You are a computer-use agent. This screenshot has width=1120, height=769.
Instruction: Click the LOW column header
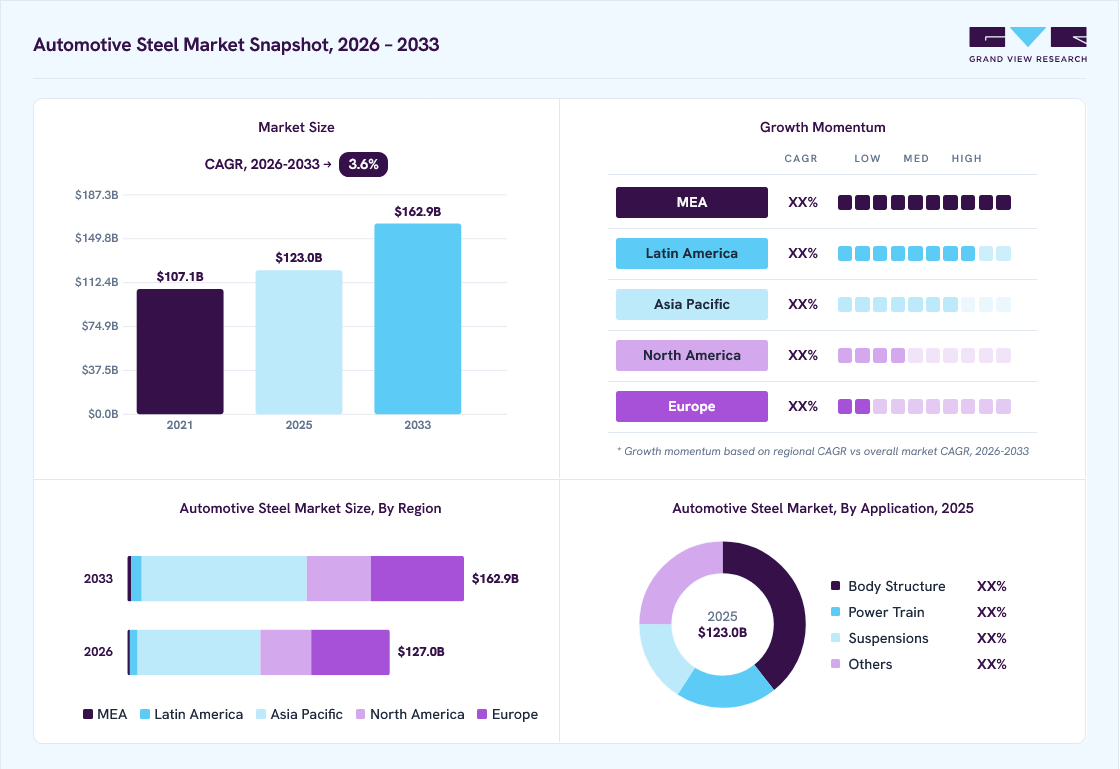click(867, 159)
